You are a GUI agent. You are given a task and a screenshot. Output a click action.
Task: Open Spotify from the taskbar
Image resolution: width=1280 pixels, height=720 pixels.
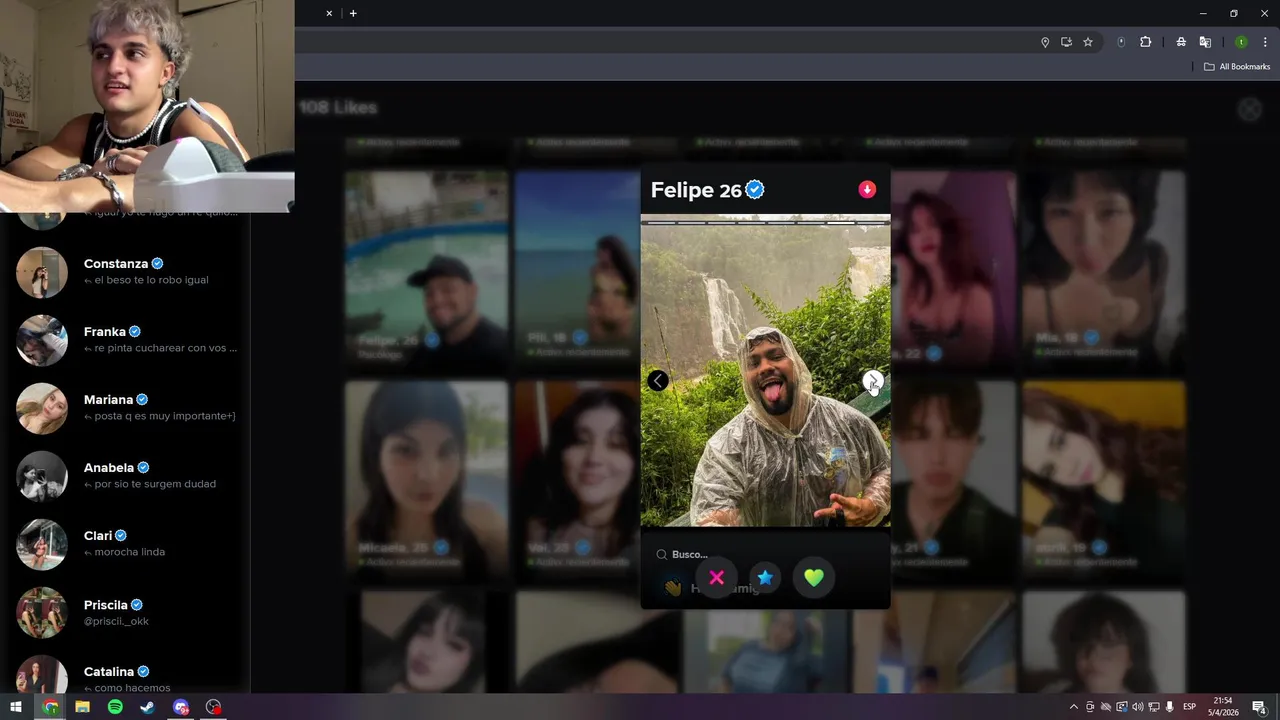pyautogui.click(x=115, y=707)
